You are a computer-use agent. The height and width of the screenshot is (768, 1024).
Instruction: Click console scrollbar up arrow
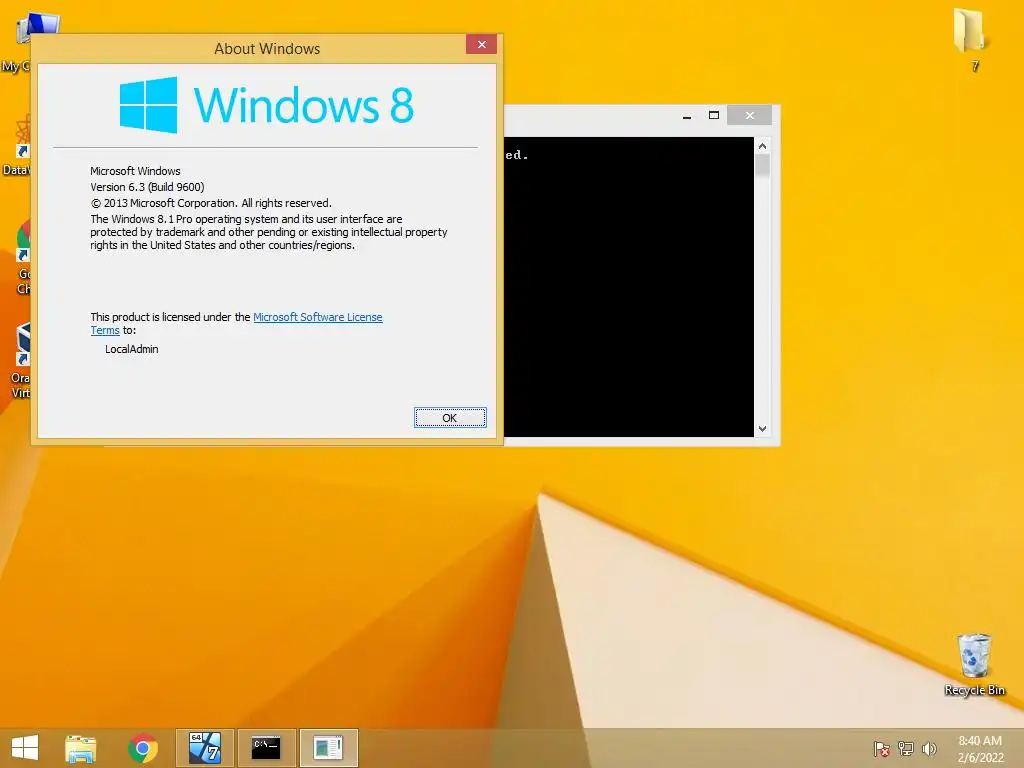(762, 146)
